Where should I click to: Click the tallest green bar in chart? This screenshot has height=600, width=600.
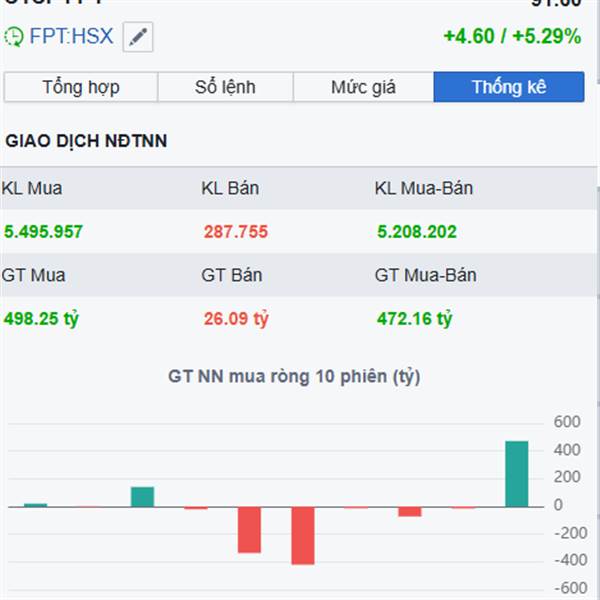pos(517,474)
